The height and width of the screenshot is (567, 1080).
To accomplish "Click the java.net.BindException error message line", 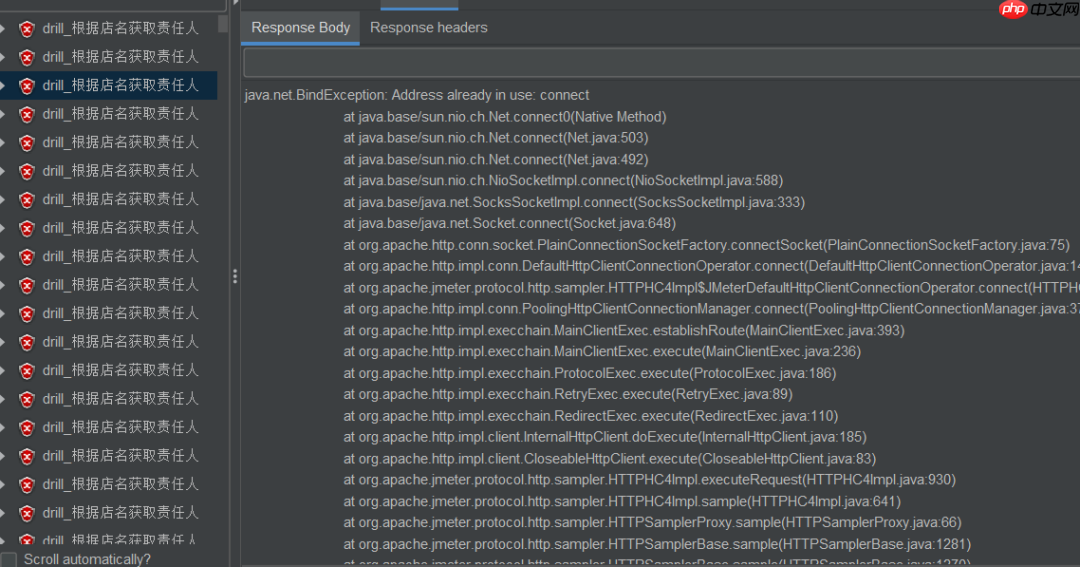I will pyautogui.click(x=417, y=95).
